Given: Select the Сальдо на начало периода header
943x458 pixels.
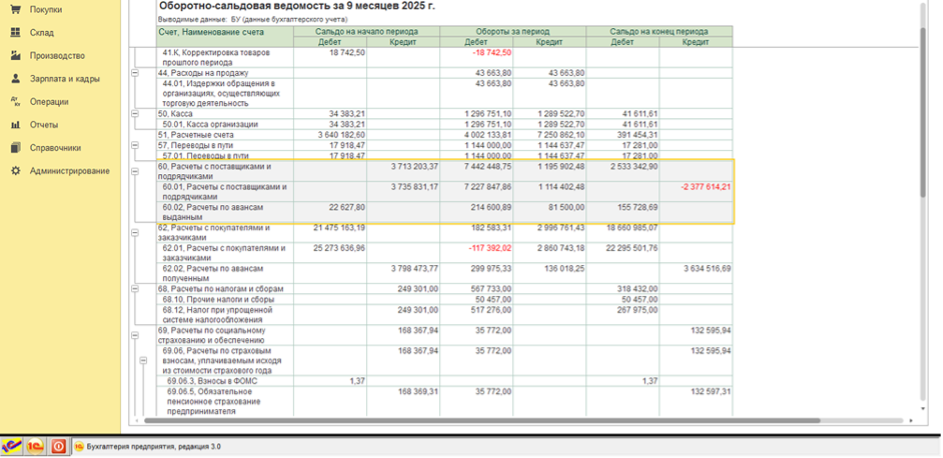Looking at the screenshot, I should [366, 31].
